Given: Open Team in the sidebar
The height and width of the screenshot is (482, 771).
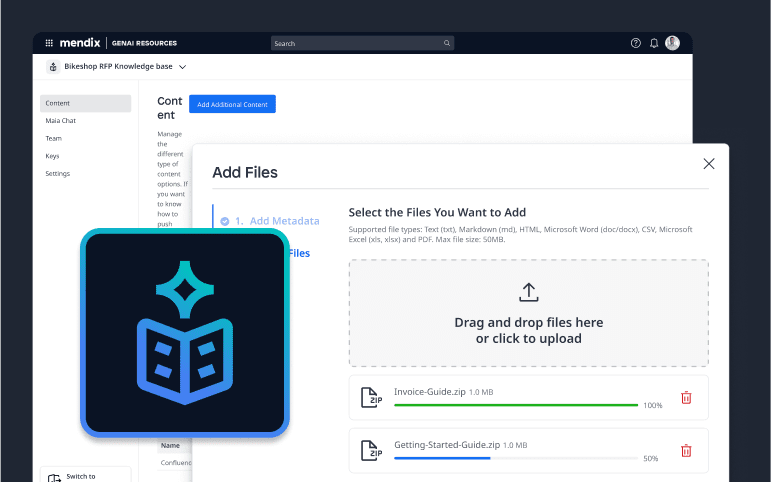Looking at the screenshot, I should click(x=54, y=138).
